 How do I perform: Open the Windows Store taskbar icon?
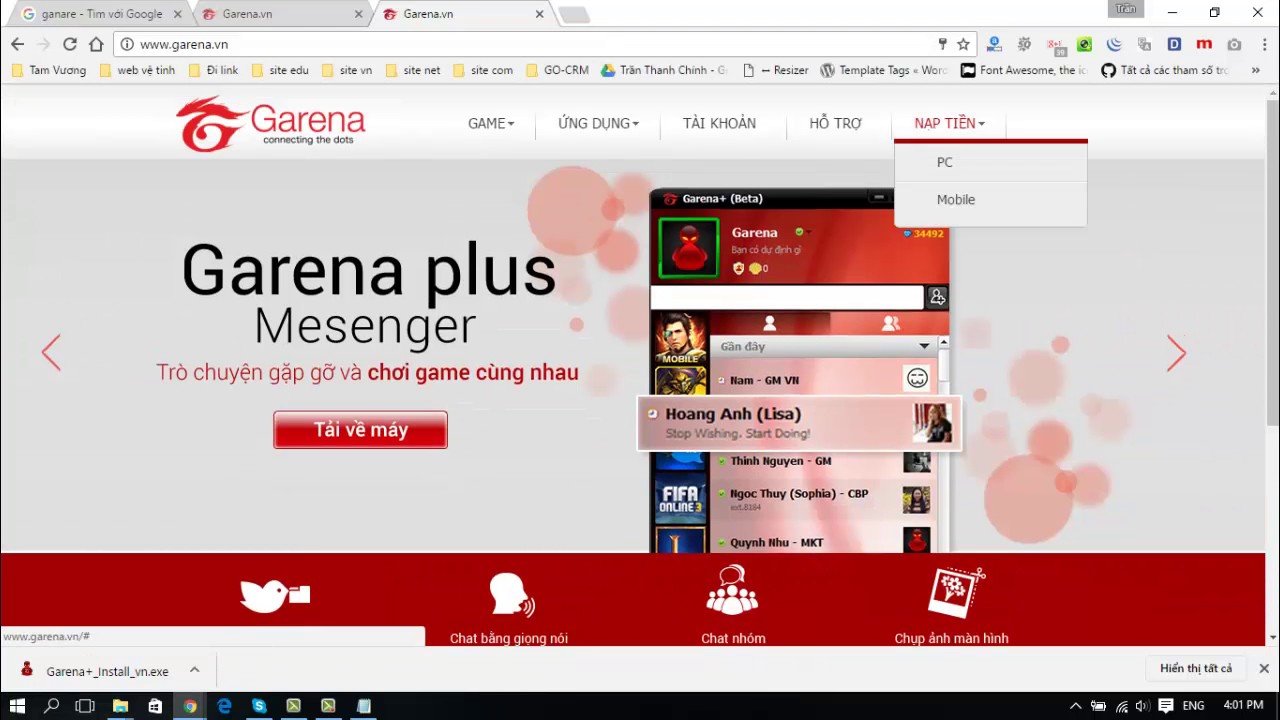pos(155,706)
